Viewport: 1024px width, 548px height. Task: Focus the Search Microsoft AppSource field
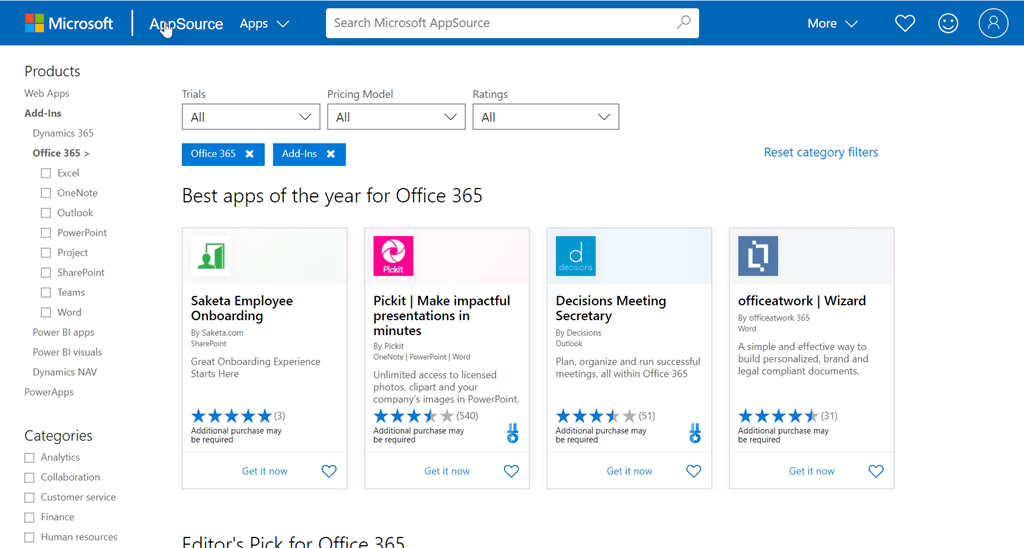(512, 23)
